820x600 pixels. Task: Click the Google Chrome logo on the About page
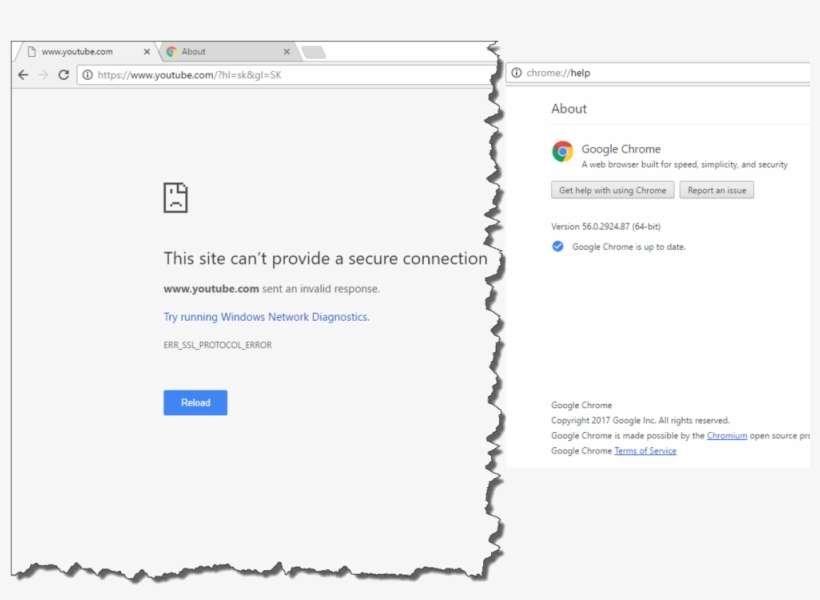(561, 150)
